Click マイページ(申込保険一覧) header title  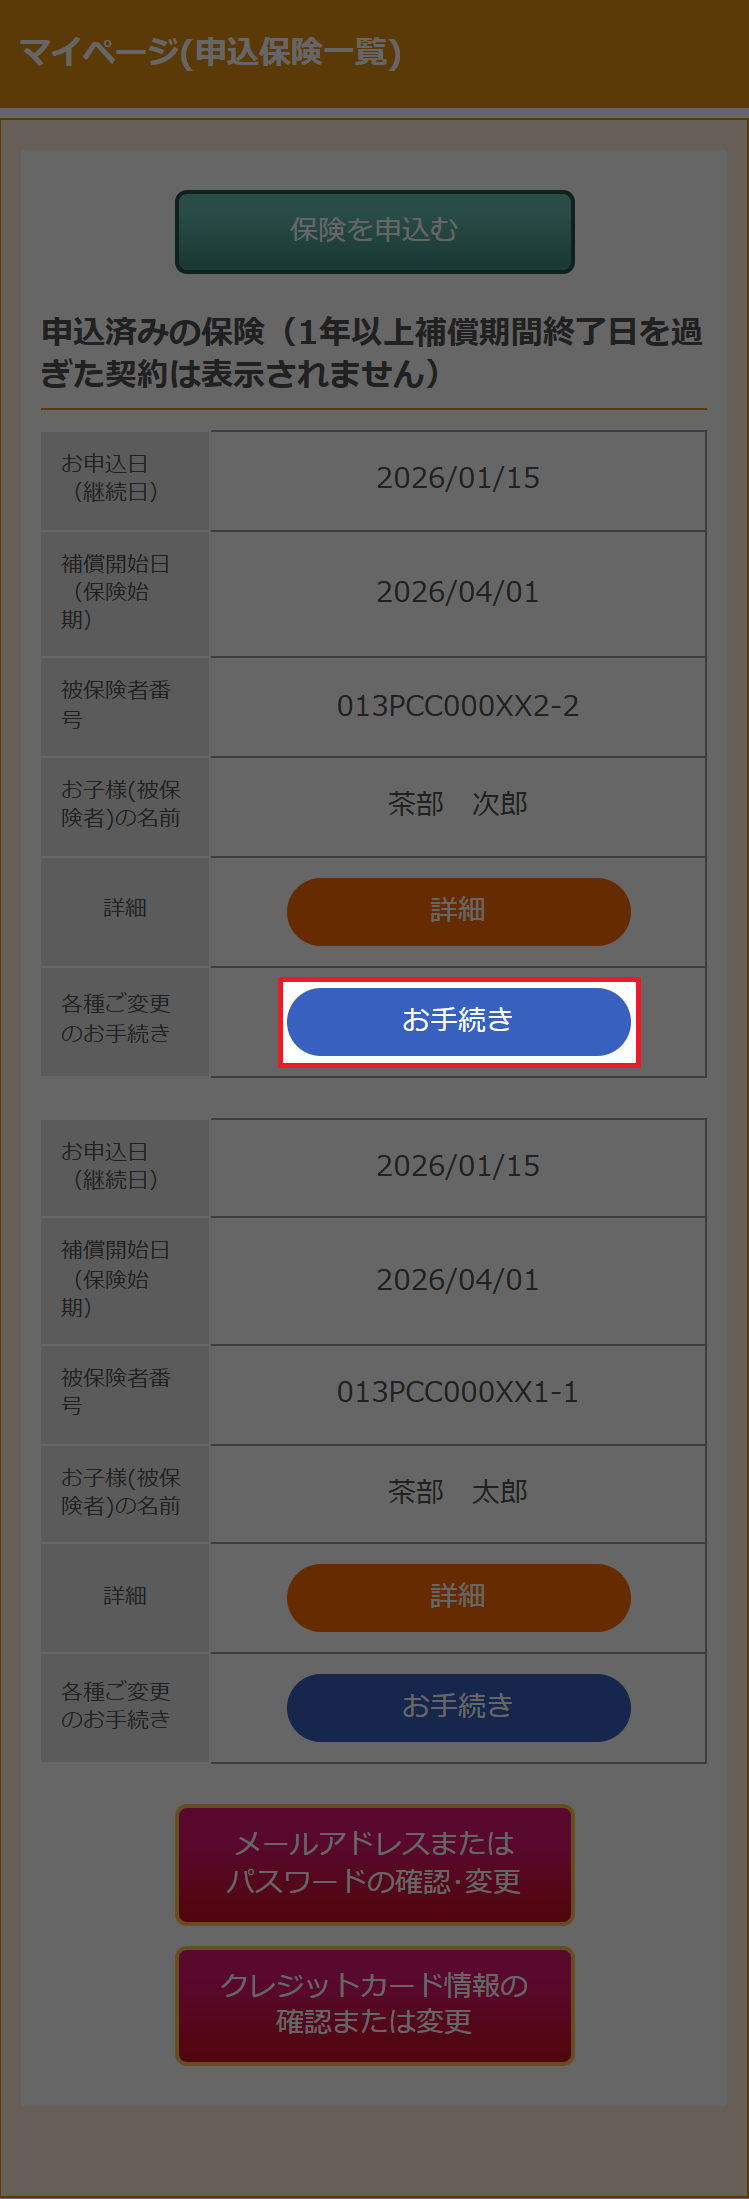click(x=210, y=52)
